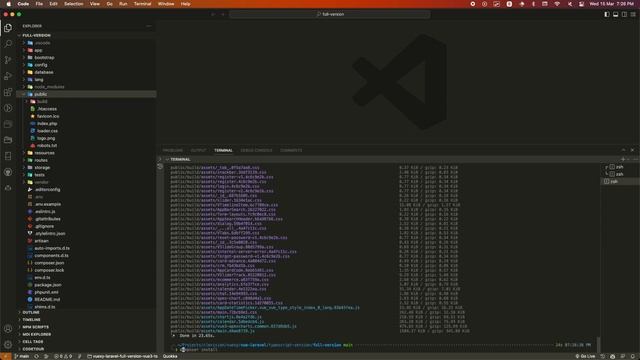Click the Explorer more actions ellipsis
The width and height of the screenshot is (640, 360).
coord(149,26)
